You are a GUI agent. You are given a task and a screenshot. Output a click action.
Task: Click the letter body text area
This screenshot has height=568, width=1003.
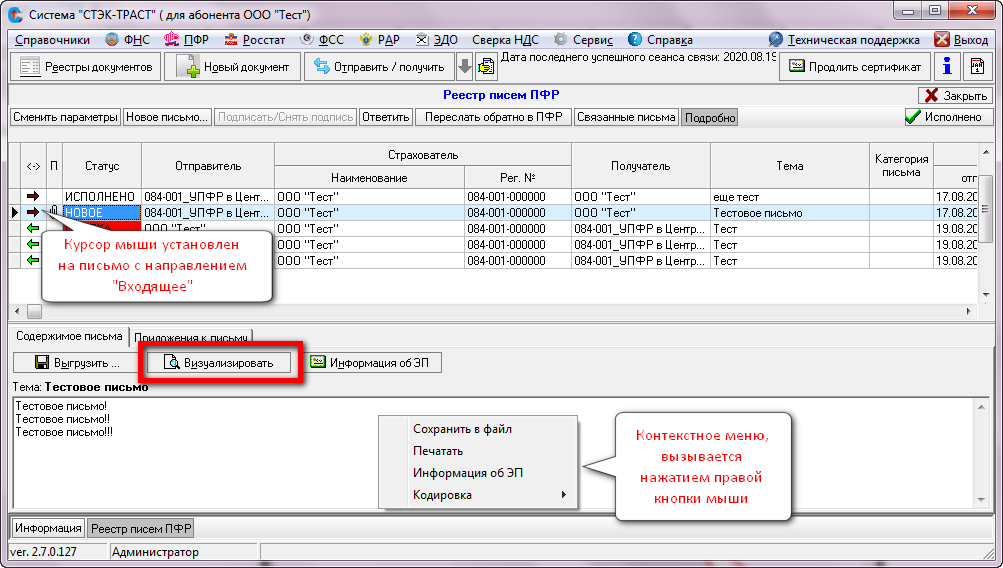tap(493, 453)
